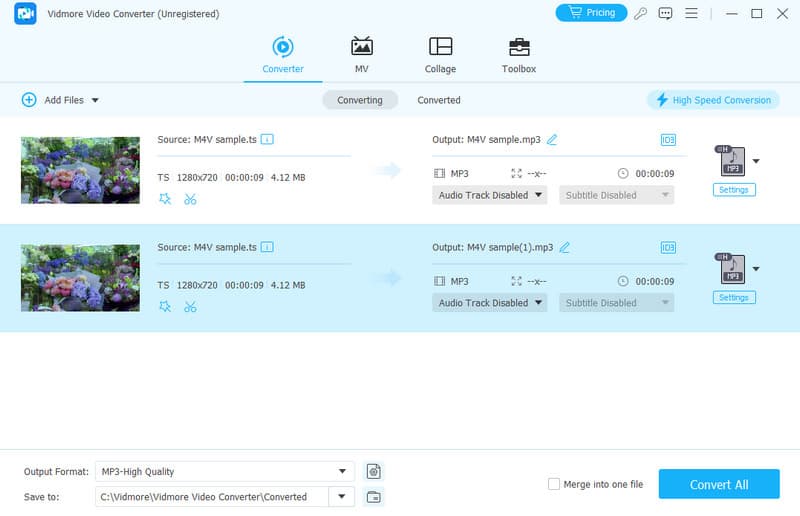Expand the Save to path dropdown
Screen dimensions: 800x516
(343, 497)
